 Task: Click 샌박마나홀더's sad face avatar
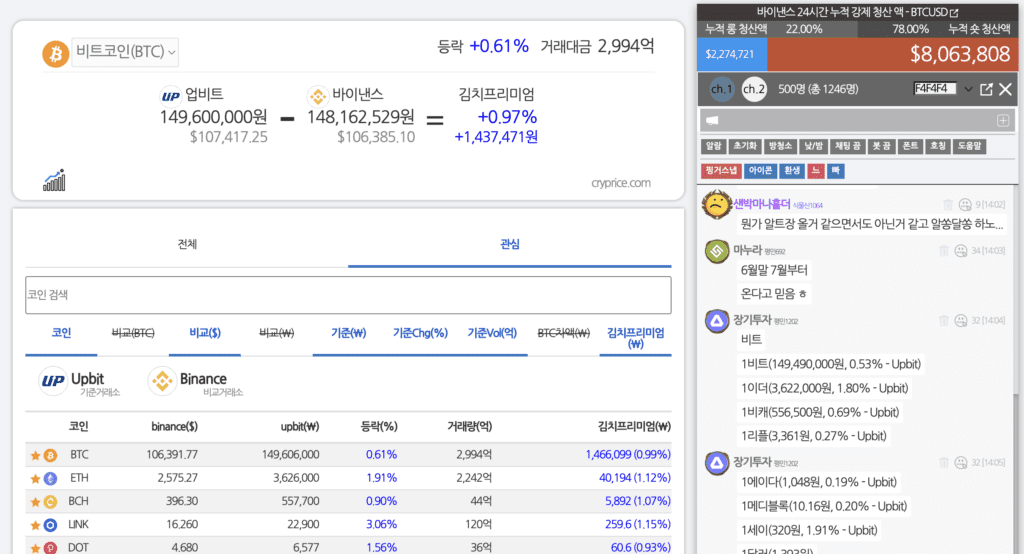point(716,204)
